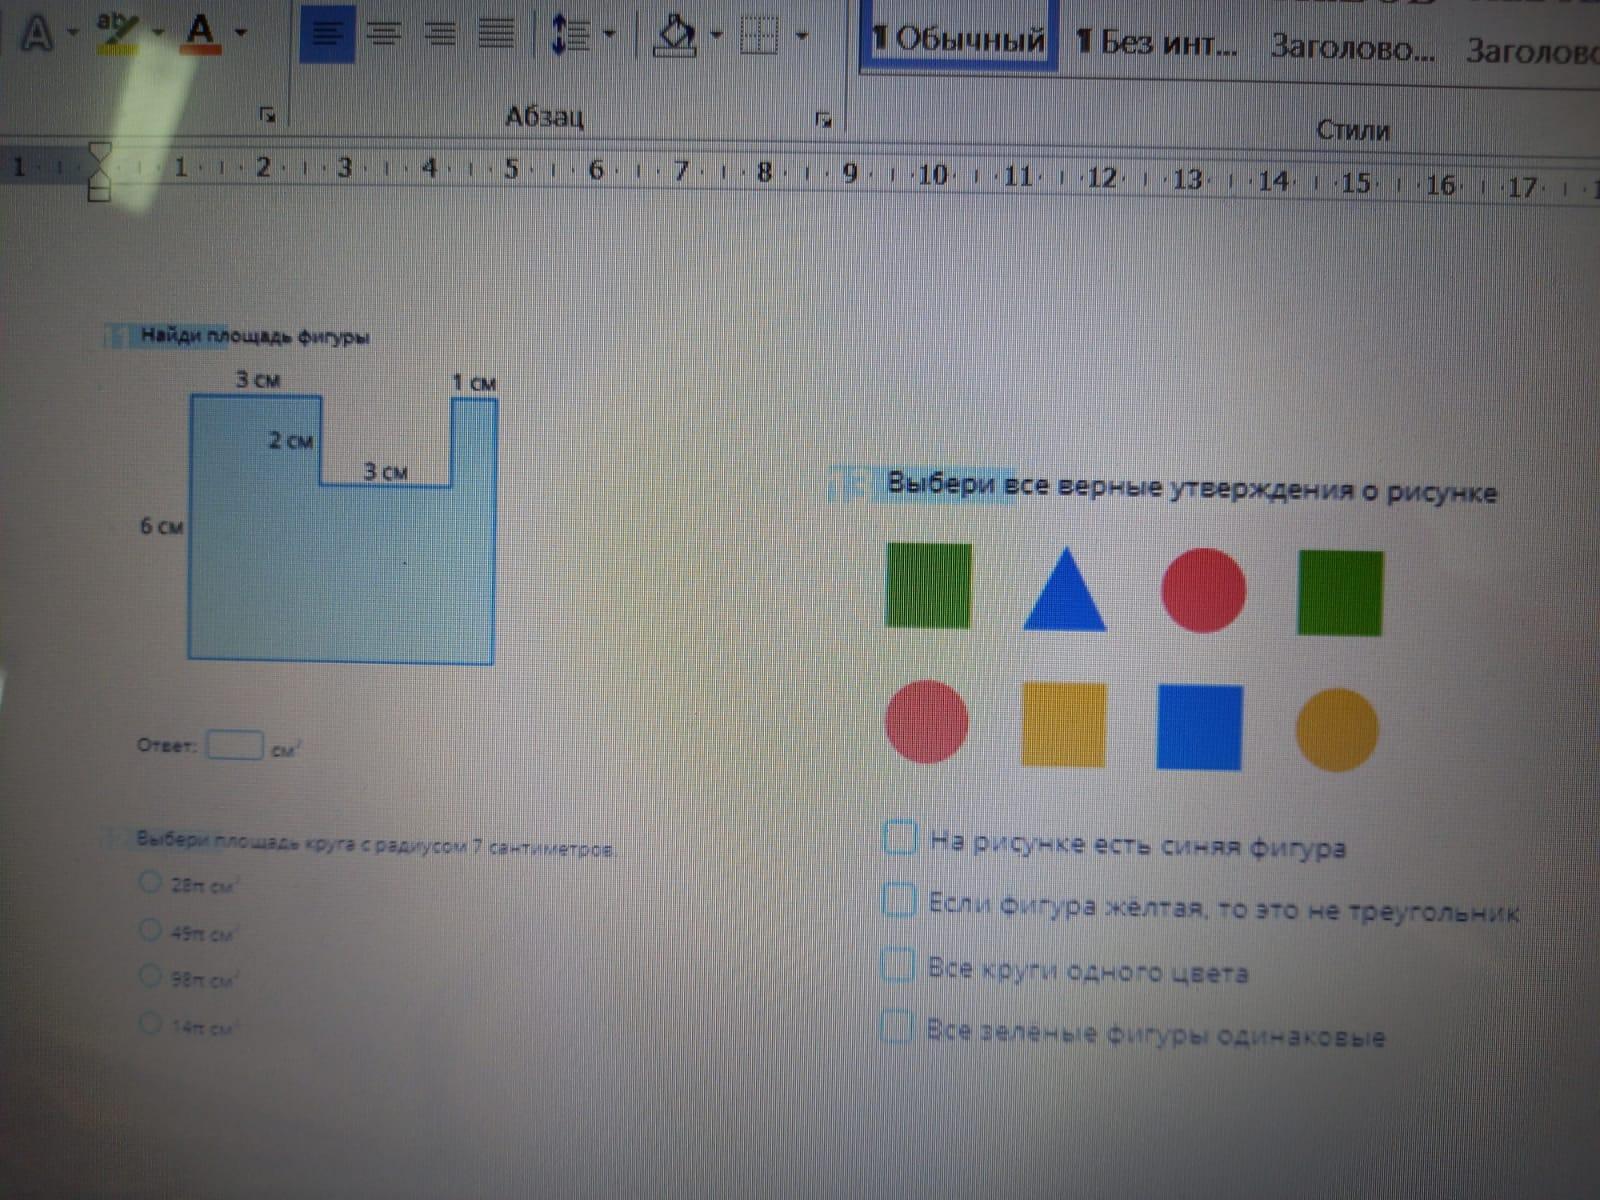Tick the 'Все круги одного цвета' checkbox
1600x1200 pixels.
click(x=897, y=965)
